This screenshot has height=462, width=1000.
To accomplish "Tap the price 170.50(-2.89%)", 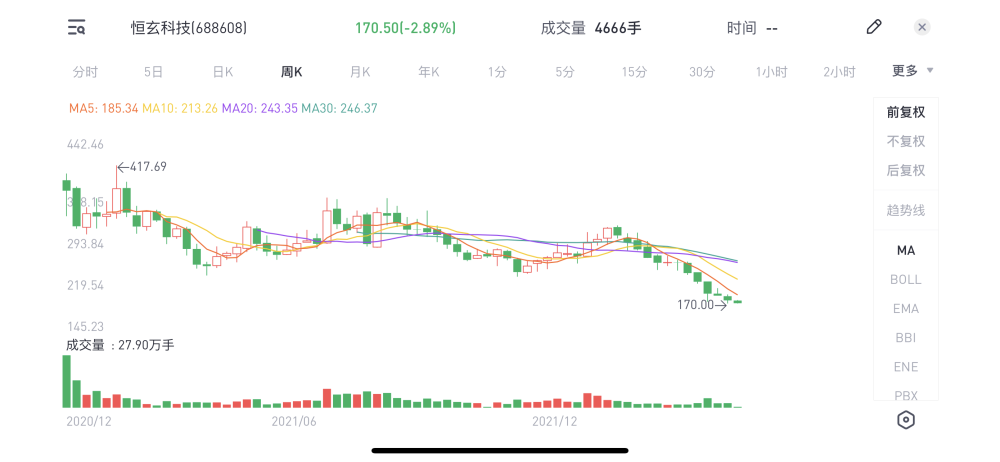I will point(406,27).
